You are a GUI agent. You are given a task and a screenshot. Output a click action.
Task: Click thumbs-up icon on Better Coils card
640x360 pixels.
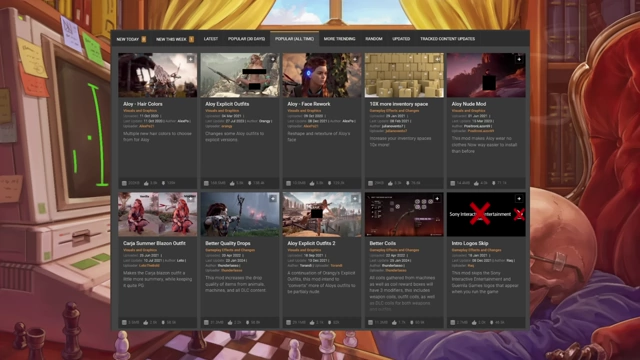(393, 322)
